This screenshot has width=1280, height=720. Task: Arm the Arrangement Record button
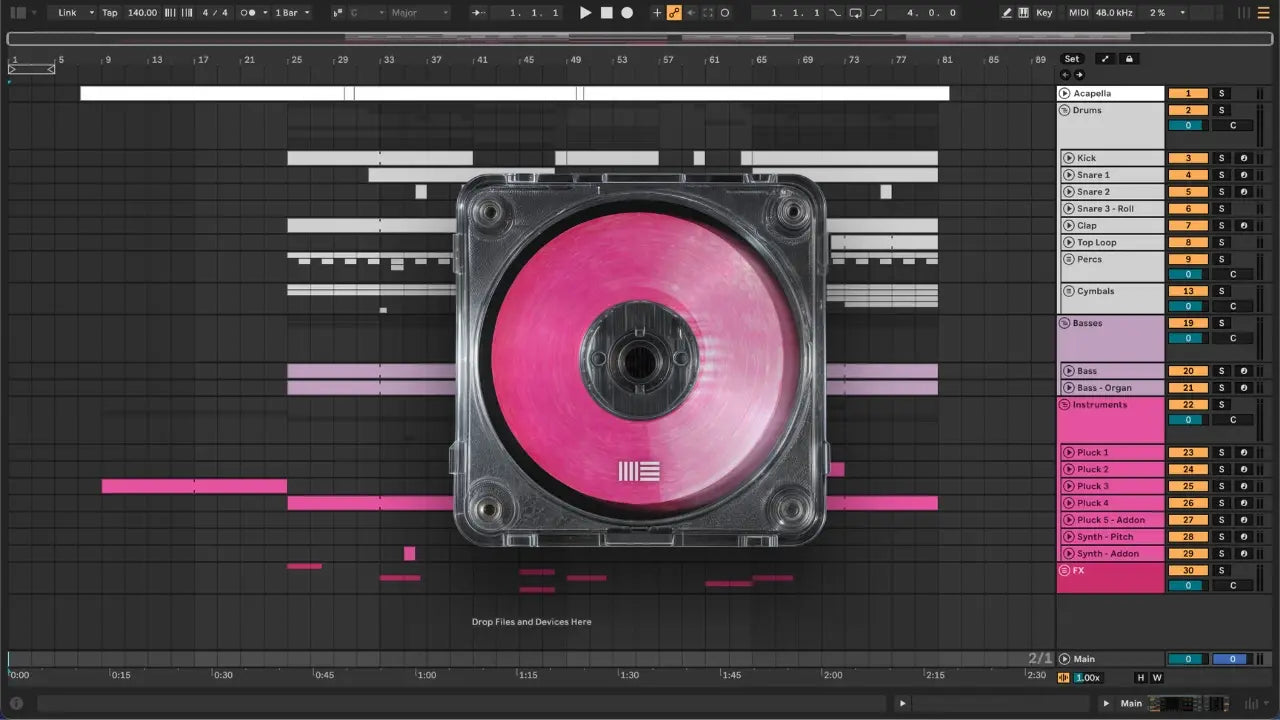click(x=627, y=13)
